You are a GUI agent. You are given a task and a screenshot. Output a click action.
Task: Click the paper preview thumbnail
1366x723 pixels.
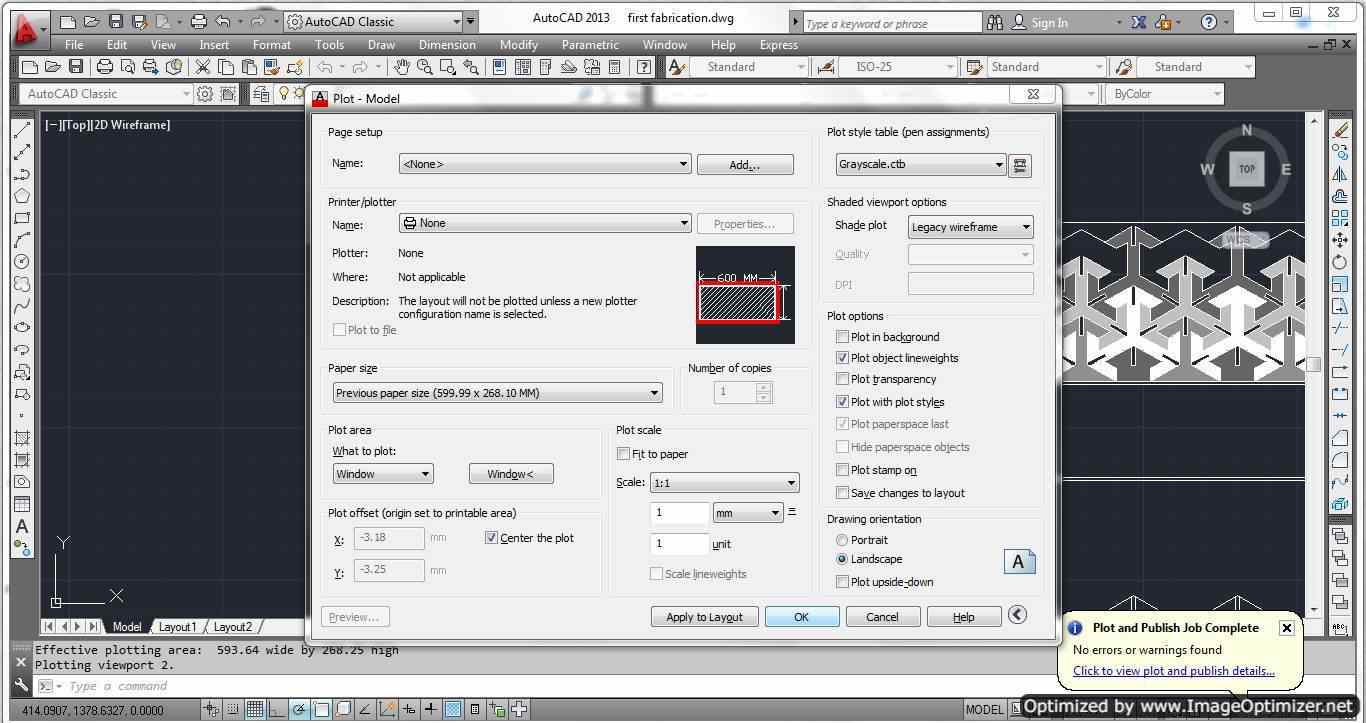coord(745,295)
